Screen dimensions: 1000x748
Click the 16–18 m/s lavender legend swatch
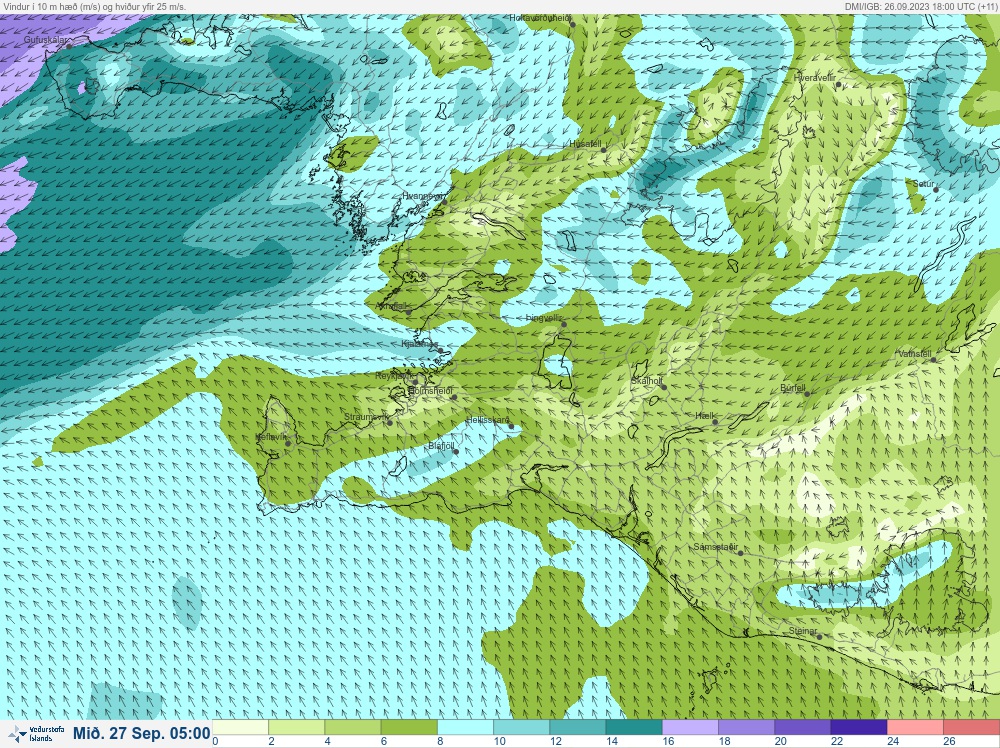(x=690, y=728)
